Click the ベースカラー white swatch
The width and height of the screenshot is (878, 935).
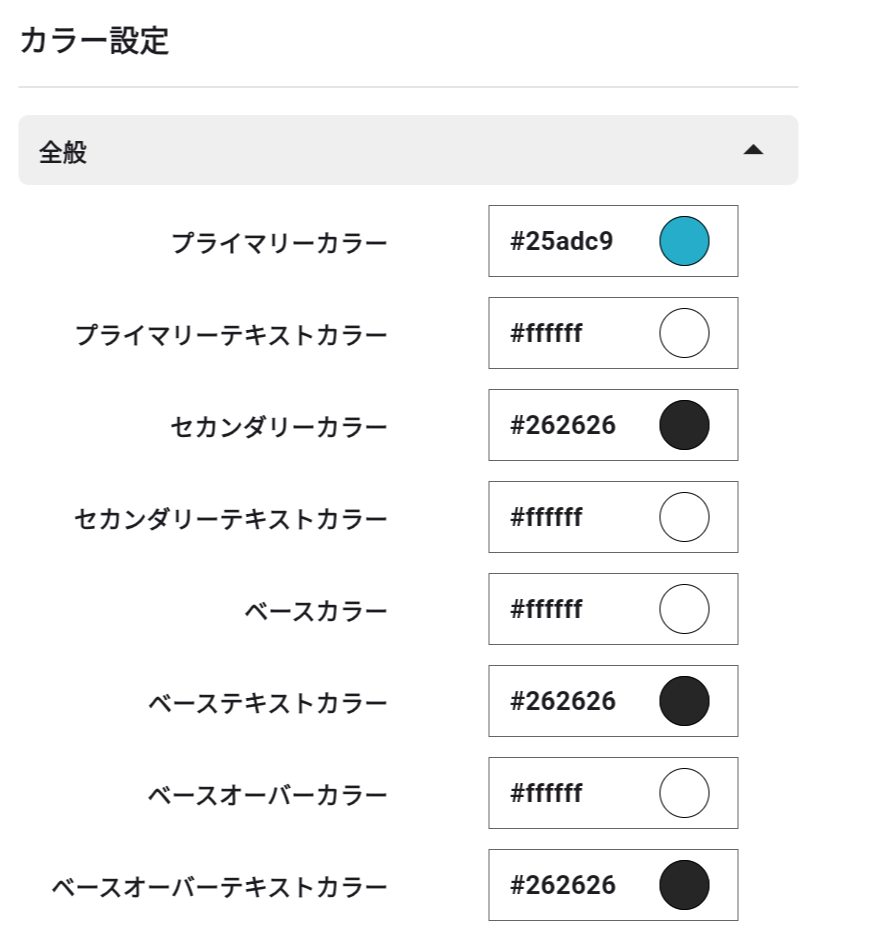pyautogui.click(x=684, y=609)
